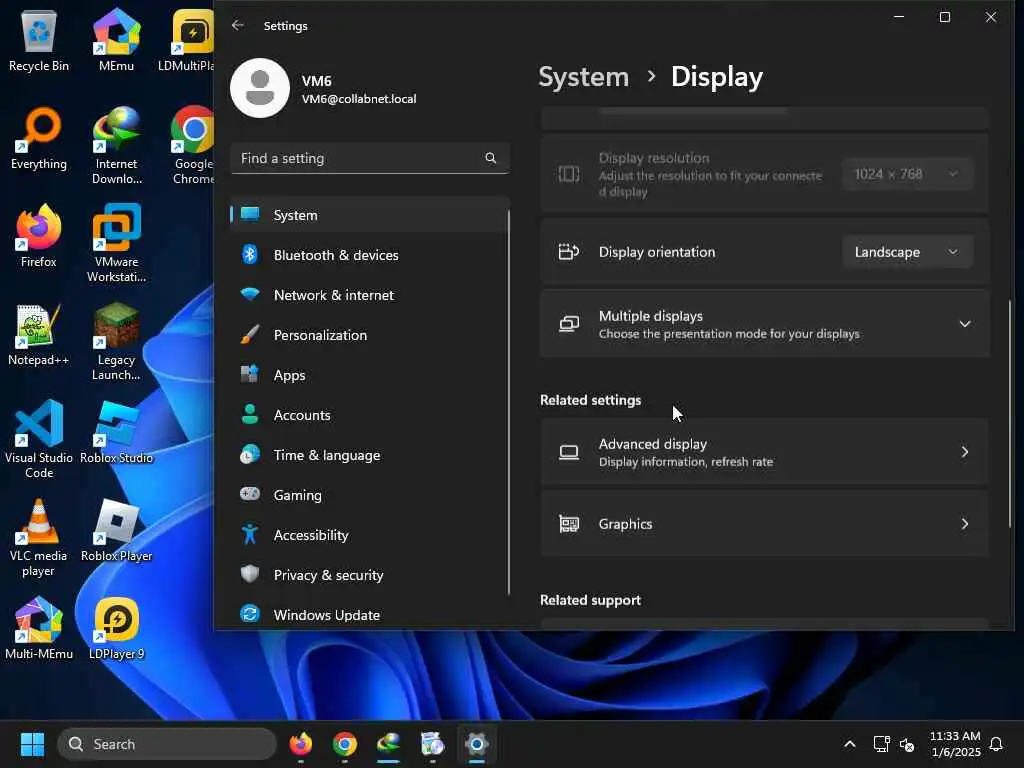Open the Windows Start menu
This screenshot has width=1024, height=768.
click(32, 744)
